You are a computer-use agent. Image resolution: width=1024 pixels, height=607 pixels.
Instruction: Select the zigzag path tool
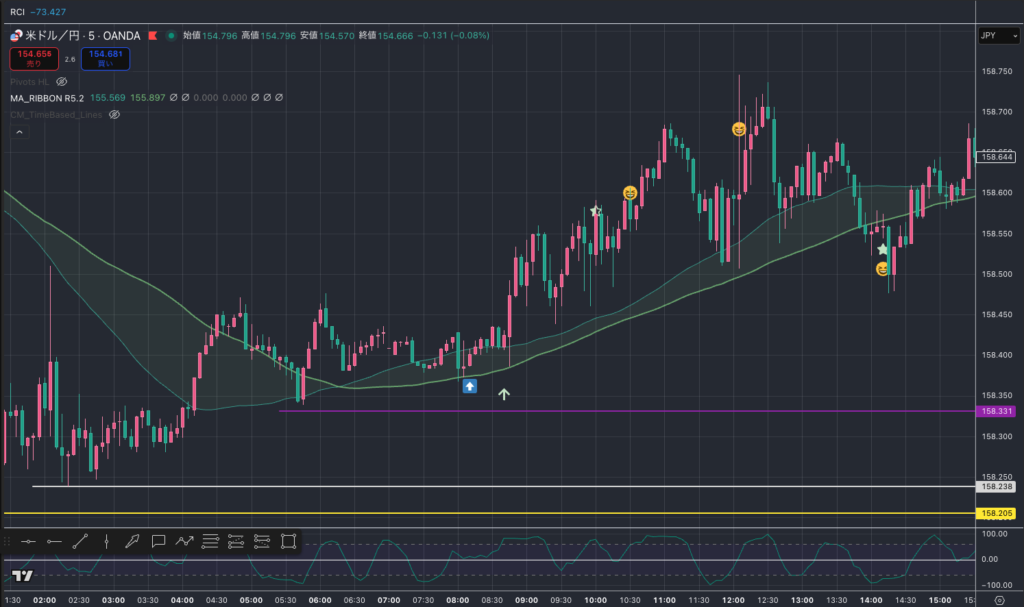[184, 541]
